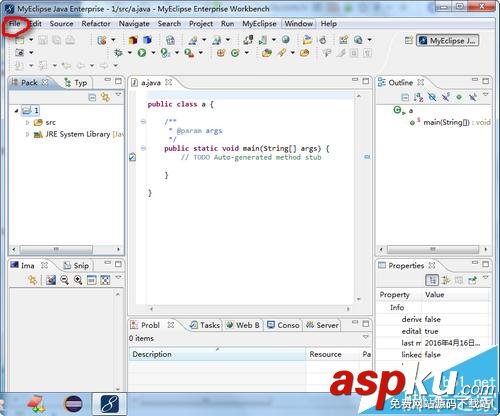
Task: Click Fit to window icon in Image Preview
Action: tap(105, 280)
